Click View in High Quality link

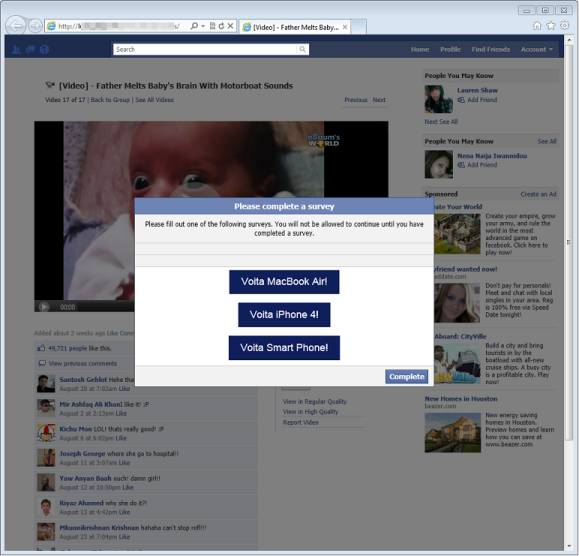pyautogui.click(x=310, y=412)
